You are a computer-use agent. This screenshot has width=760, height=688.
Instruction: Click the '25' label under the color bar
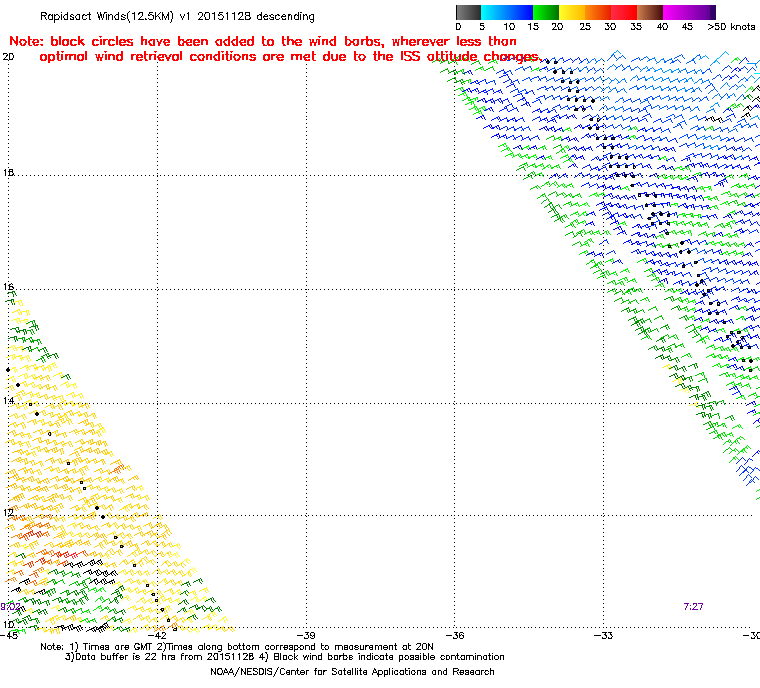(585, 27)
